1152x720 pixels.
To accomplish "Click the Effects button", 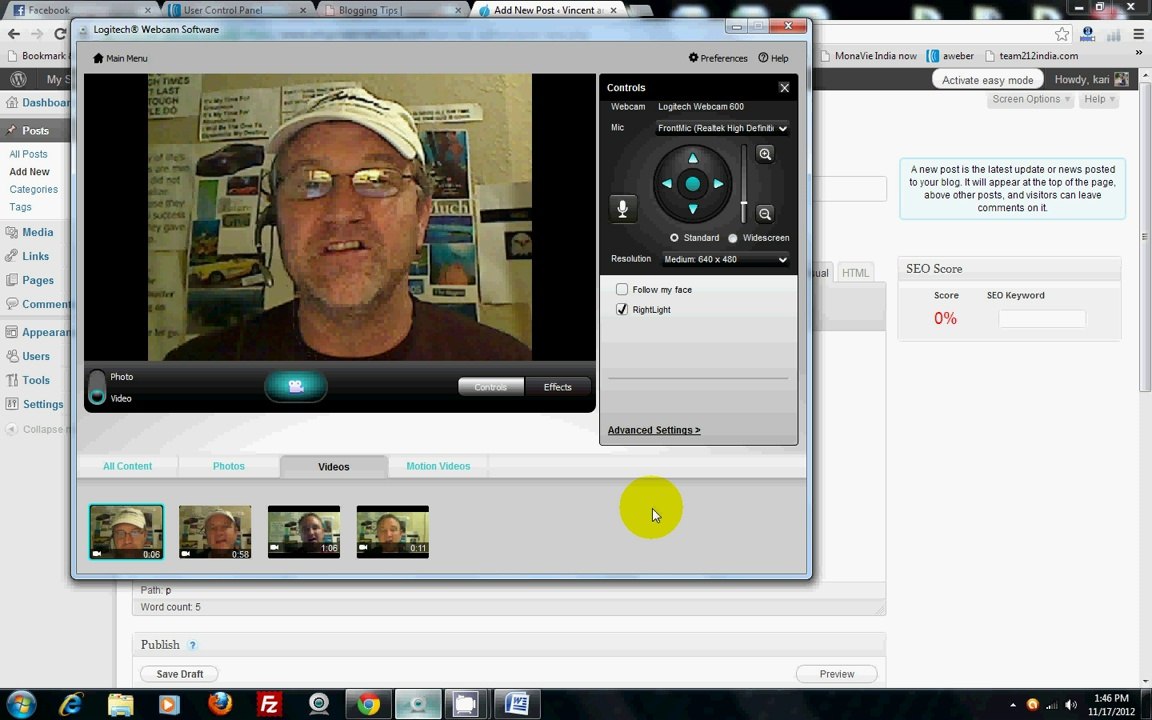I will pyautogui.click(x=558, y=387).
